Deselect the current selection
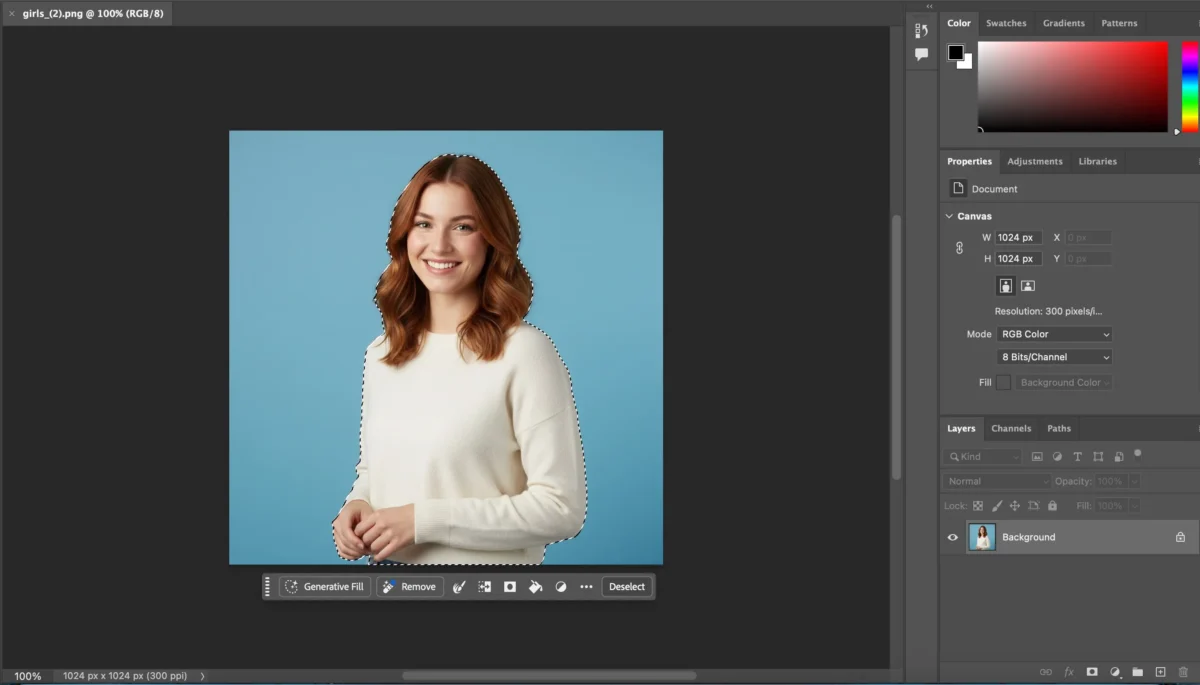 click(627, 586)
